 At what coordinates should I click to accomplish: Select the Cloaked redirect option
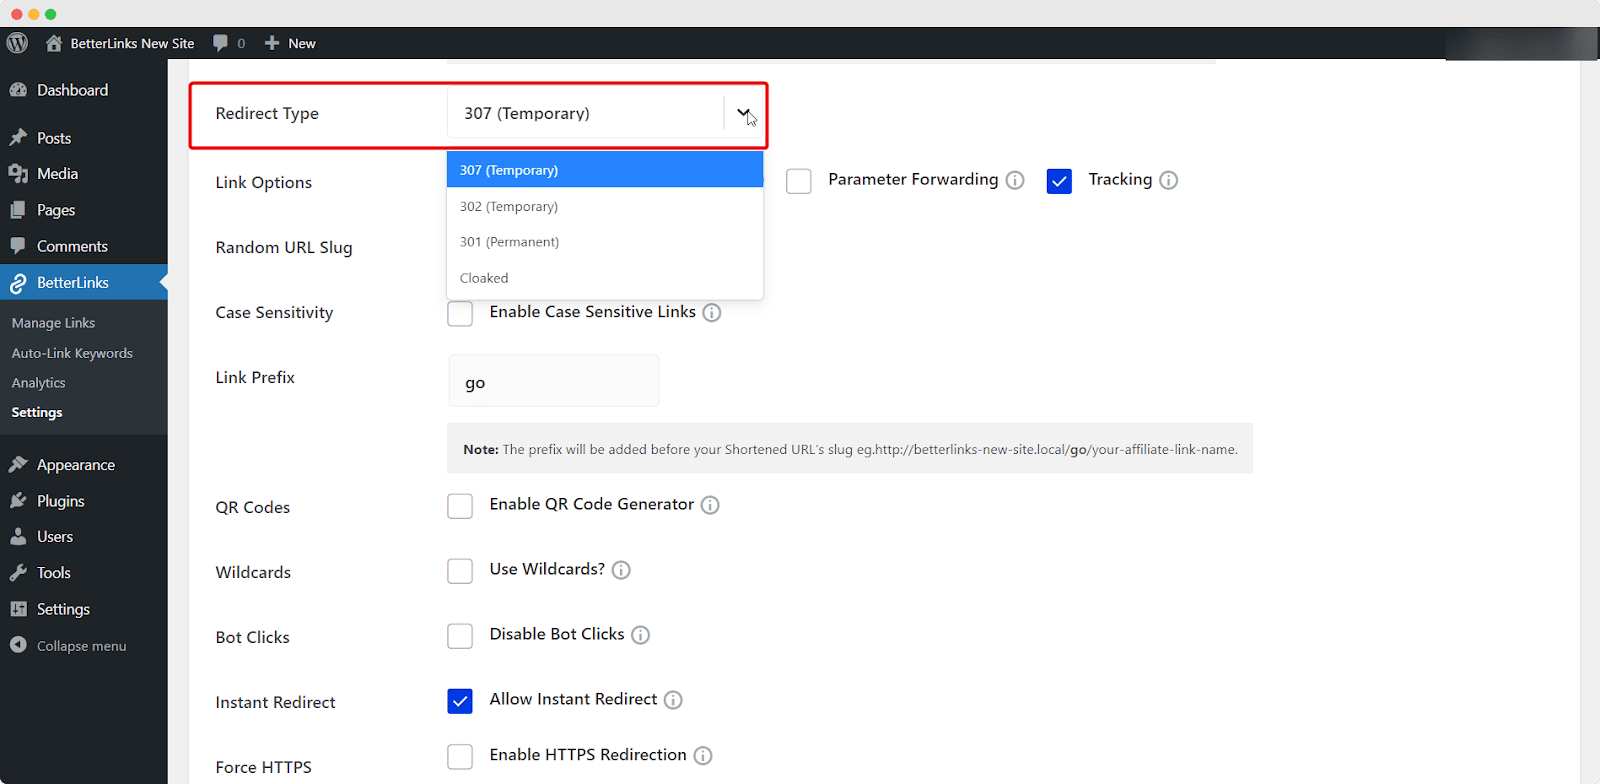(x=605, y=278)
